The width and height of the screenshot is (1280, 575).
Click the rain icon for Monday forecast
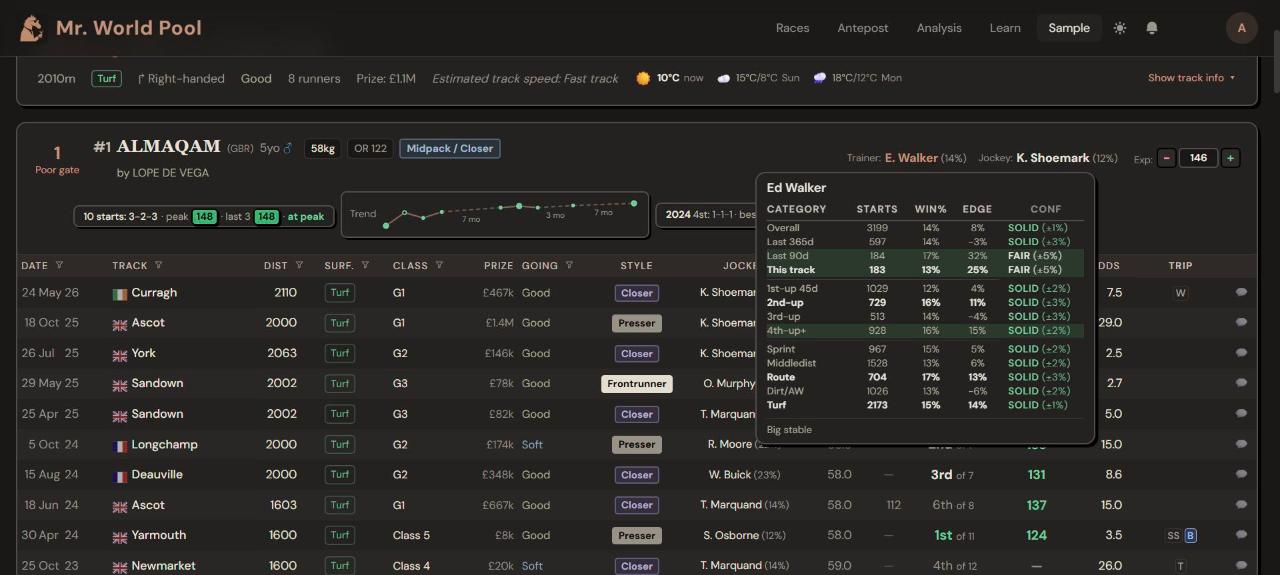[x=820, y=78]
